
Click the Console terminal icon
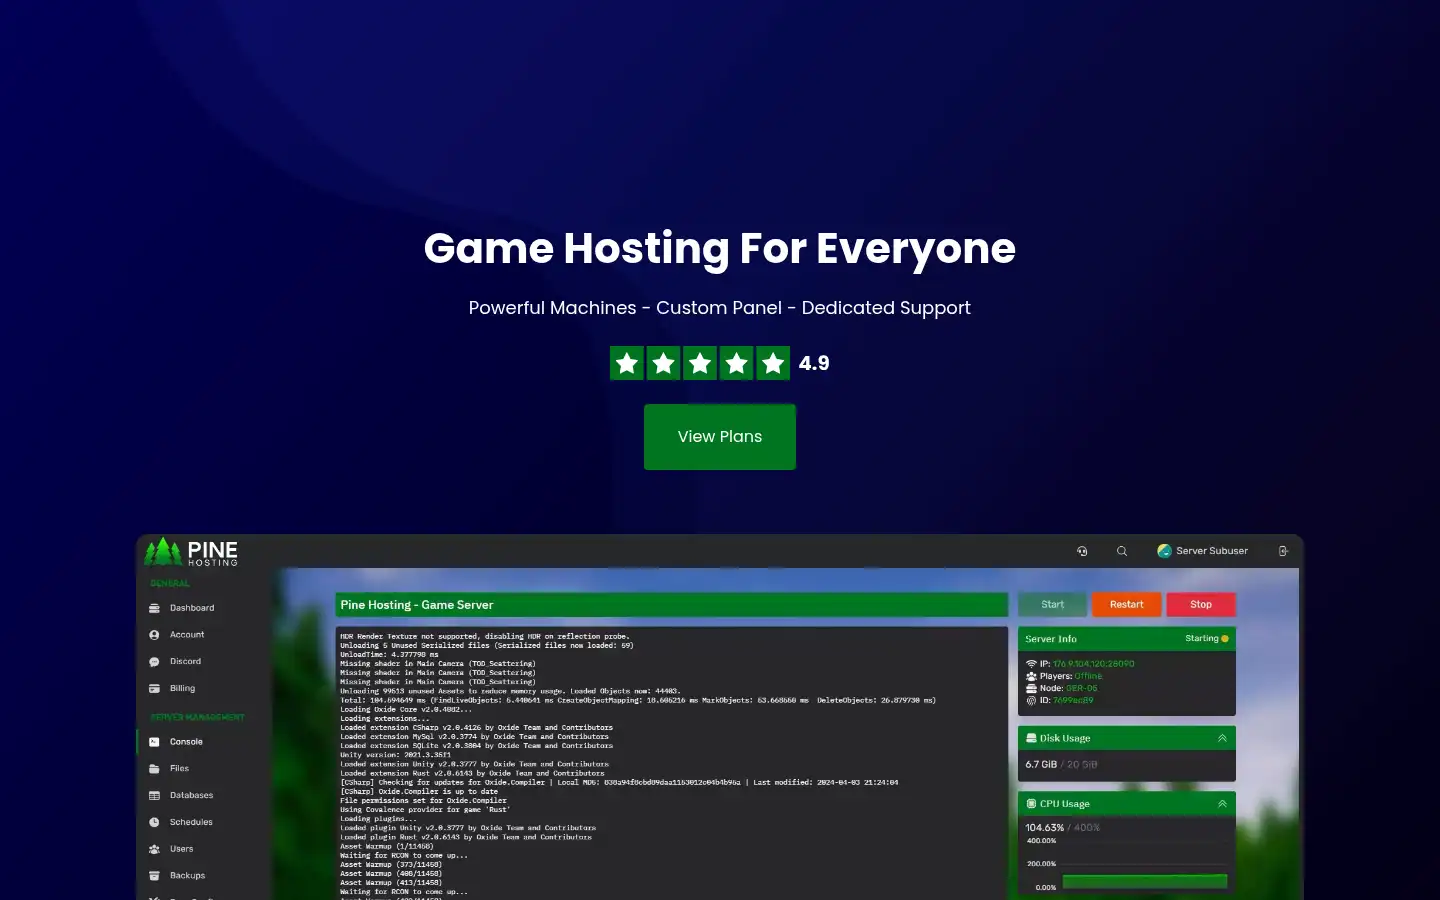click(154, 742)
